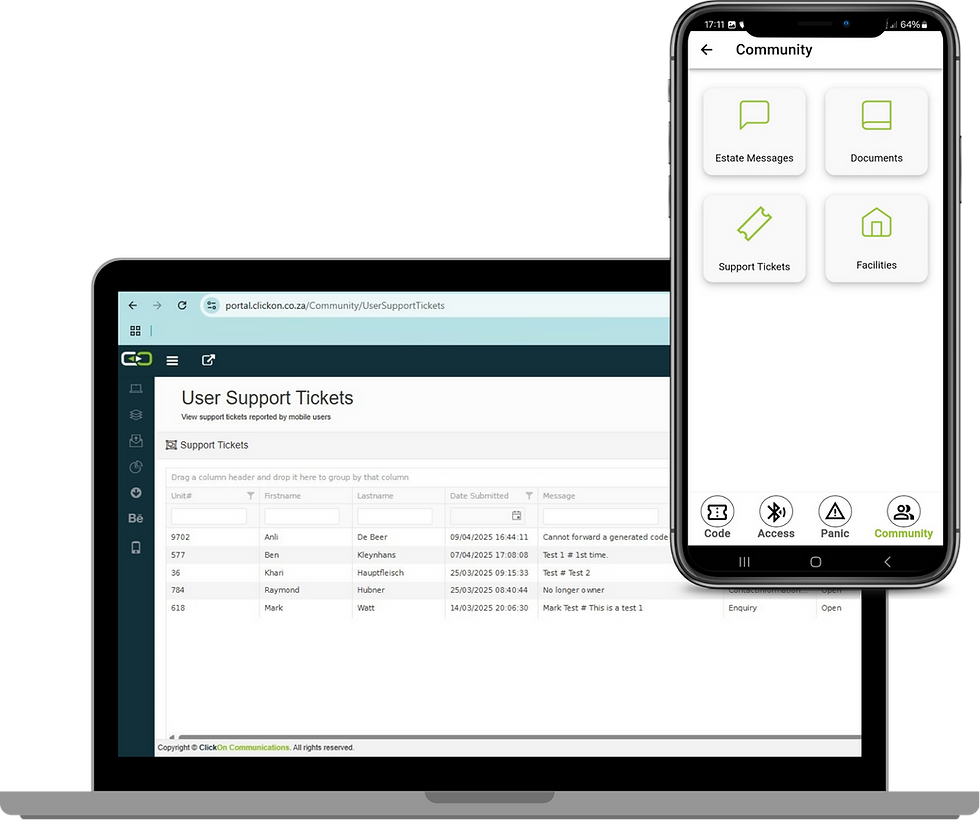The height and width of the screenshot is (820, 980).
Task: Click the Firstname filter input field
Action: (302, 516)
